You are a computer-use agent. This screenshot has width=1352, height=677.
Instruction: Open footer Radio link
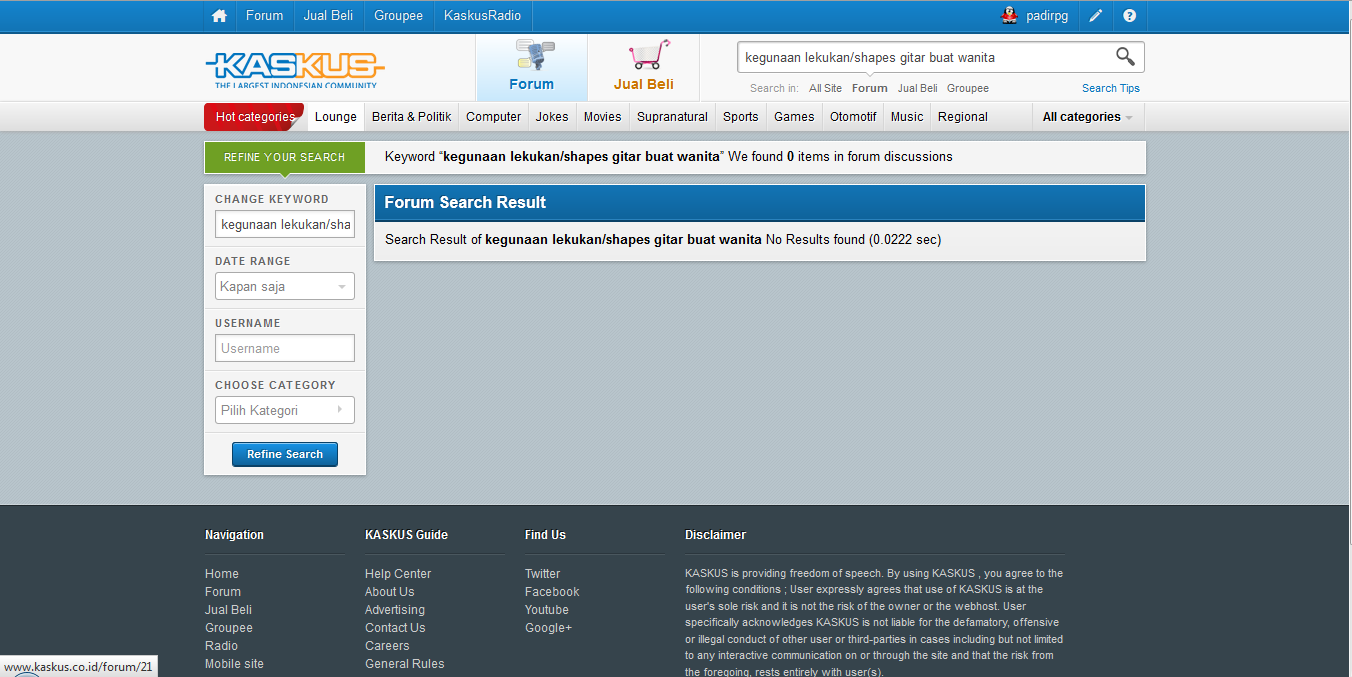[x=221, y=646]
